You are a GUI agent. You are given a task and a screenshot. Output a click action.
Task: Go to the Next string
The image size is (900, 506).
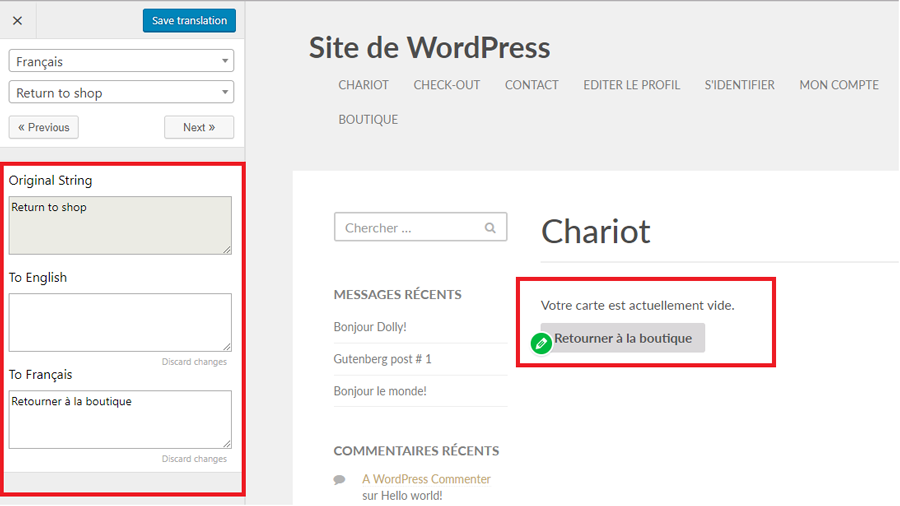199,127
